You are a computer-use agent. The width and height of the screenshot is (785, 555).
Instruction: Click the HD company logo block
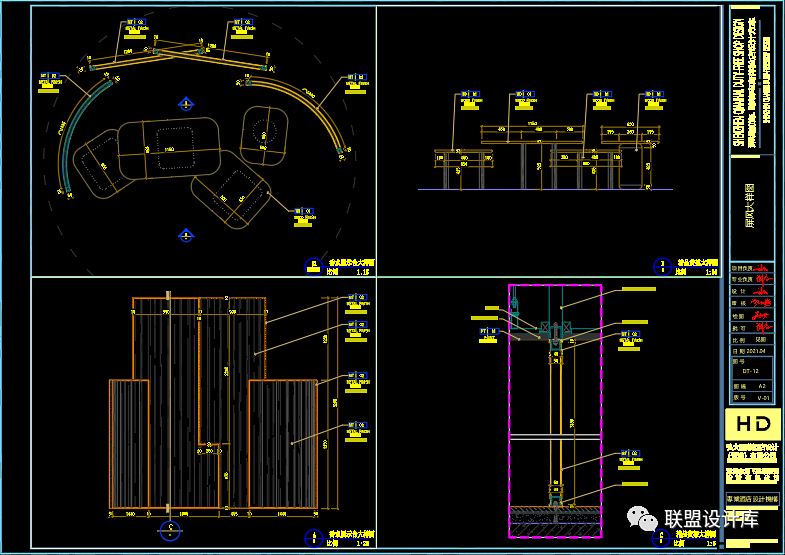tap(753, 424)
